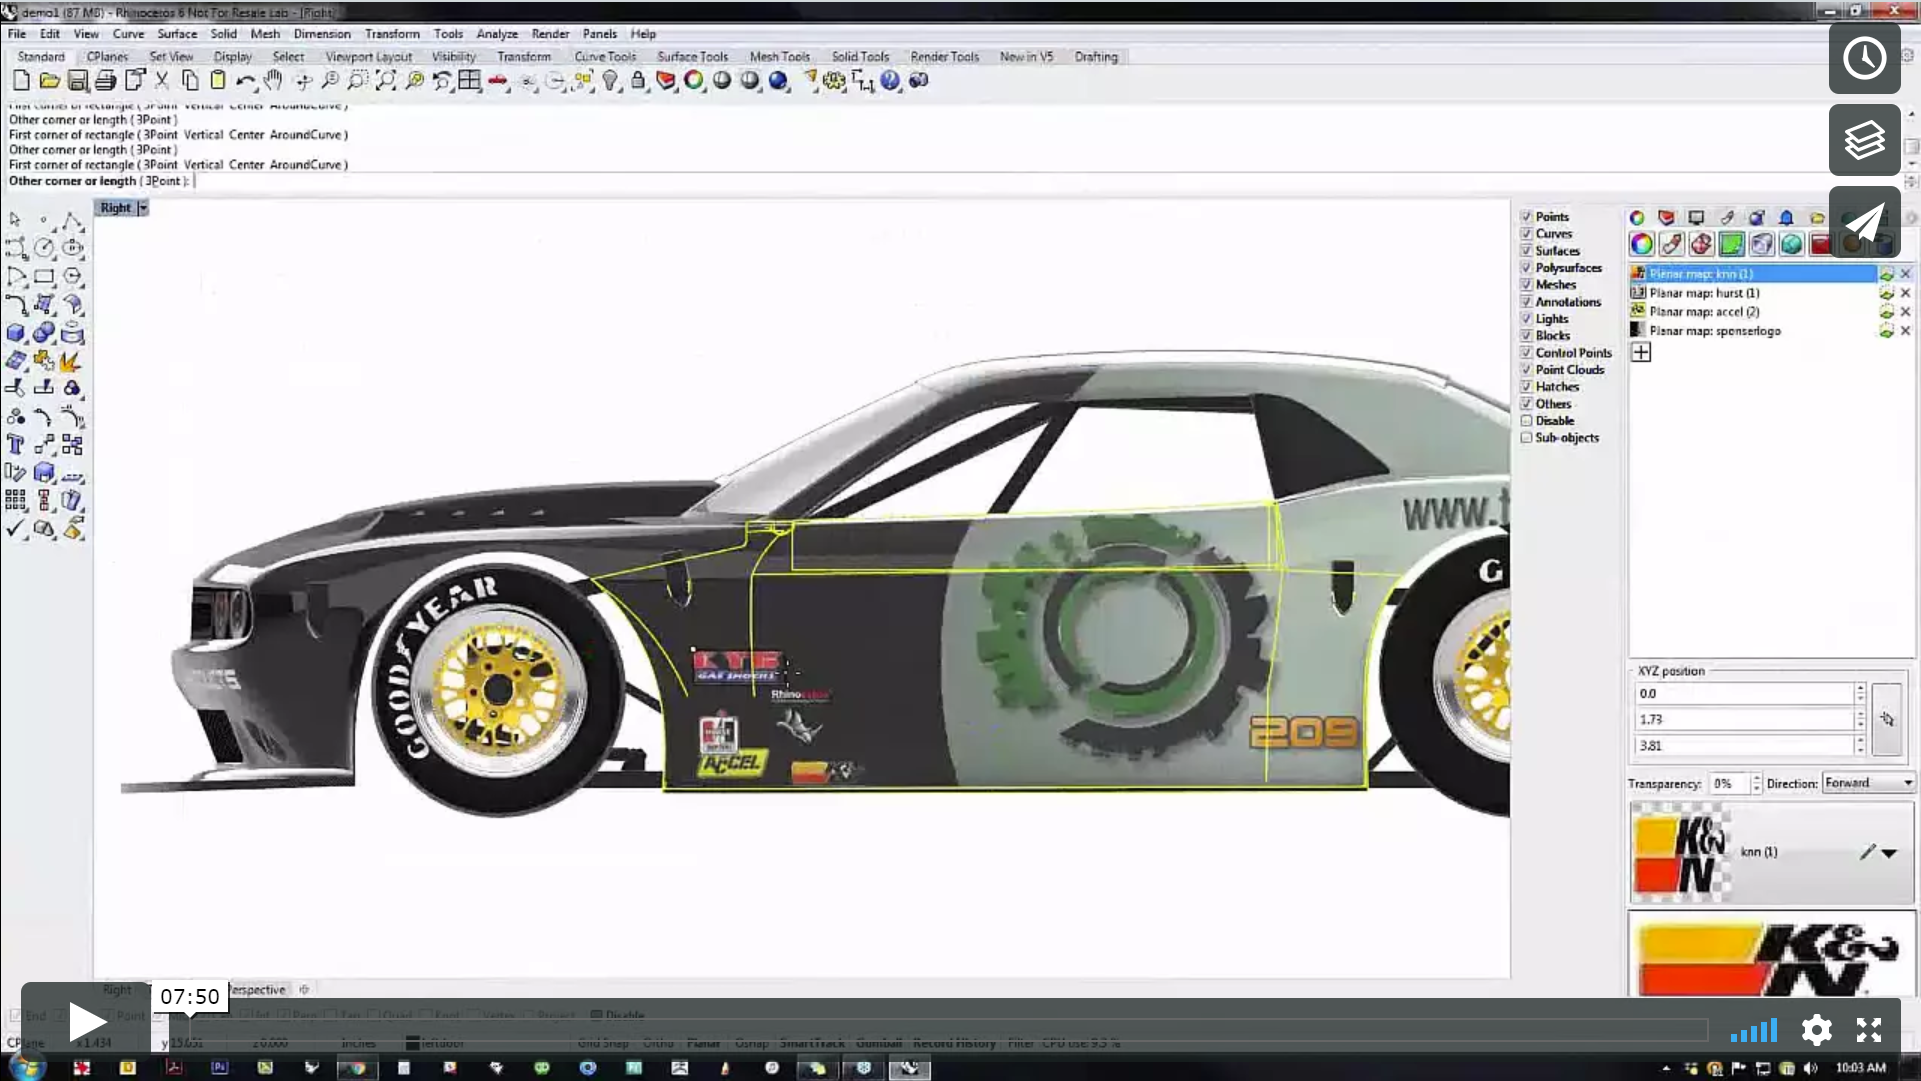
Task: Click the Undo arrow icon
Action: click(x=246, y=81)
